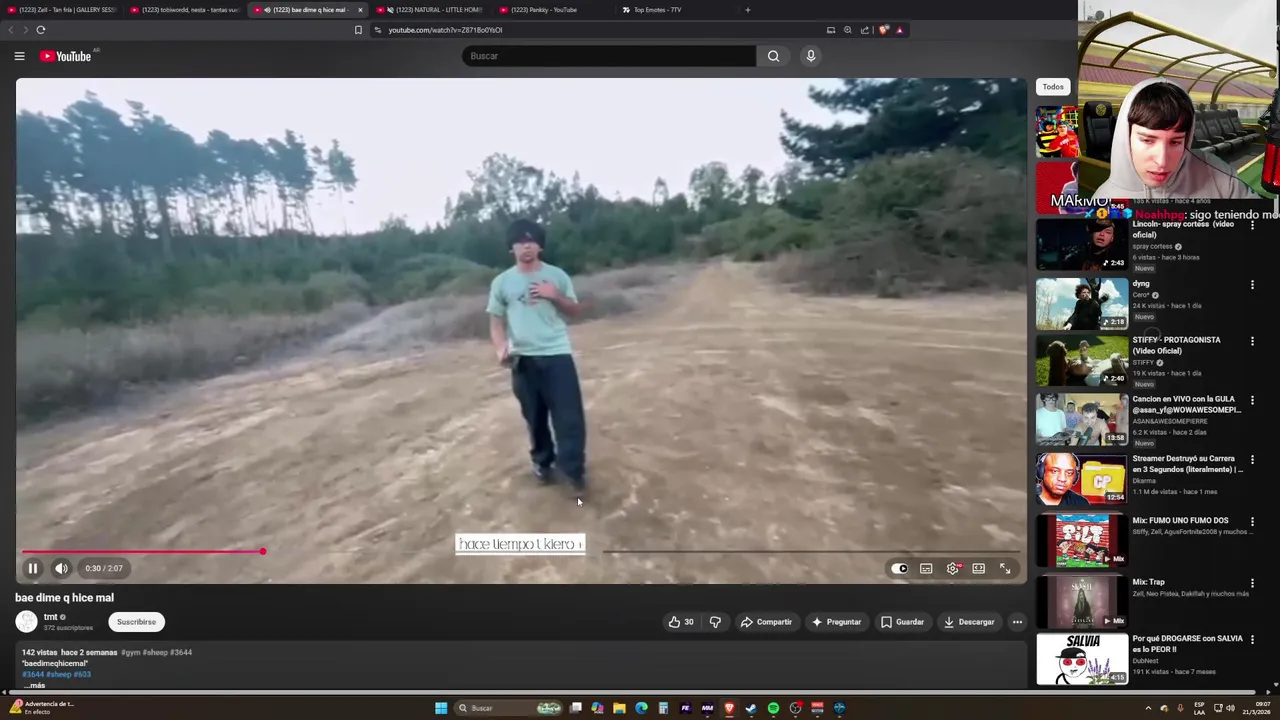Click the browser back arrow
1280x720 pixels.
point(11,30)
